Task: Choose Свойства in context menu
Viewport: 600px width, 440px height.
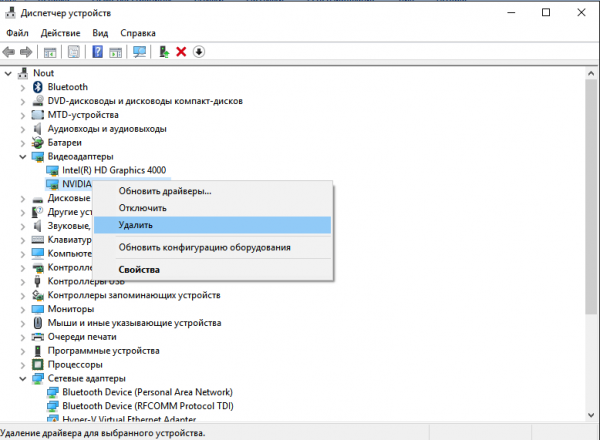Action: coord(213,270)
